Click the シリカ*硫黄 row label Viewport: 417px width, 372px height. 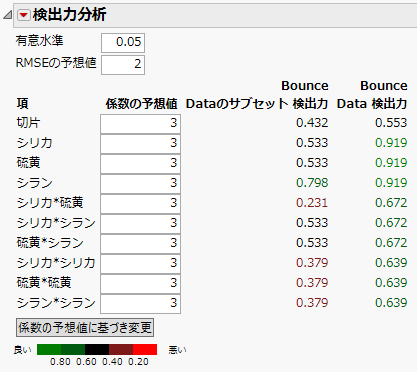(x=50, y=203)
